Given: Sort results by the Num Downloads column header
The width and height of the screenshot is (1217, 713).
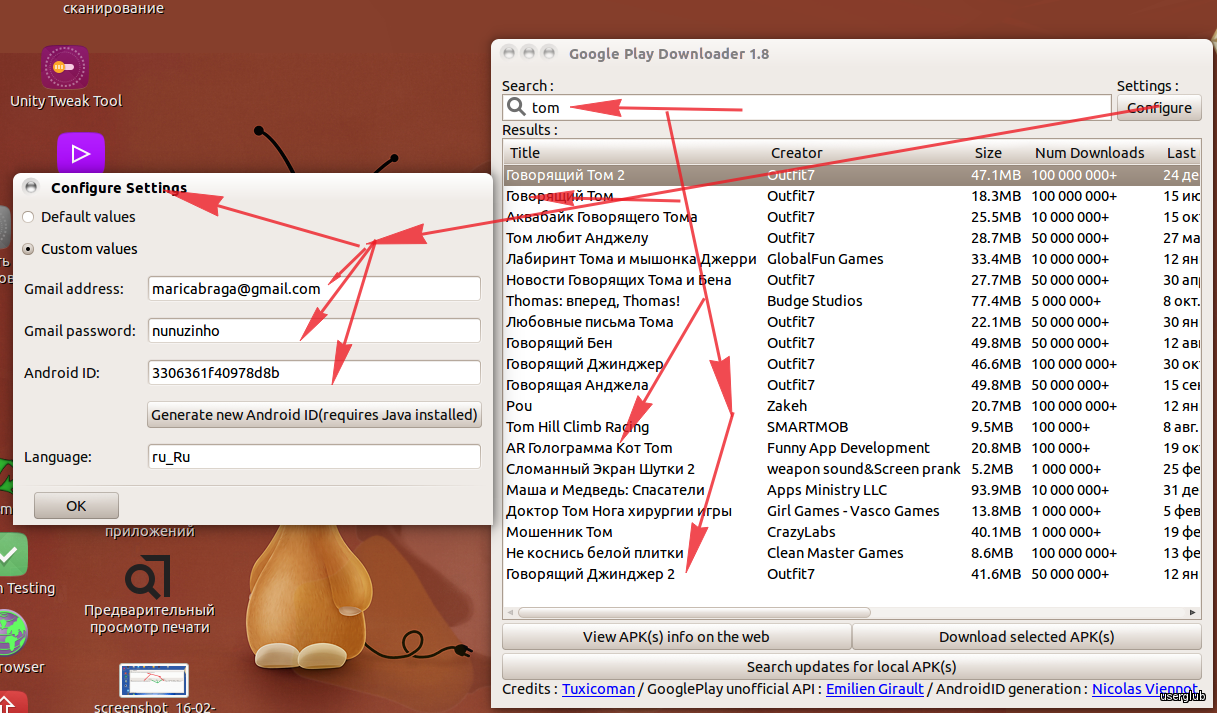Looking at the screenshot, I should click(1095, 153).
